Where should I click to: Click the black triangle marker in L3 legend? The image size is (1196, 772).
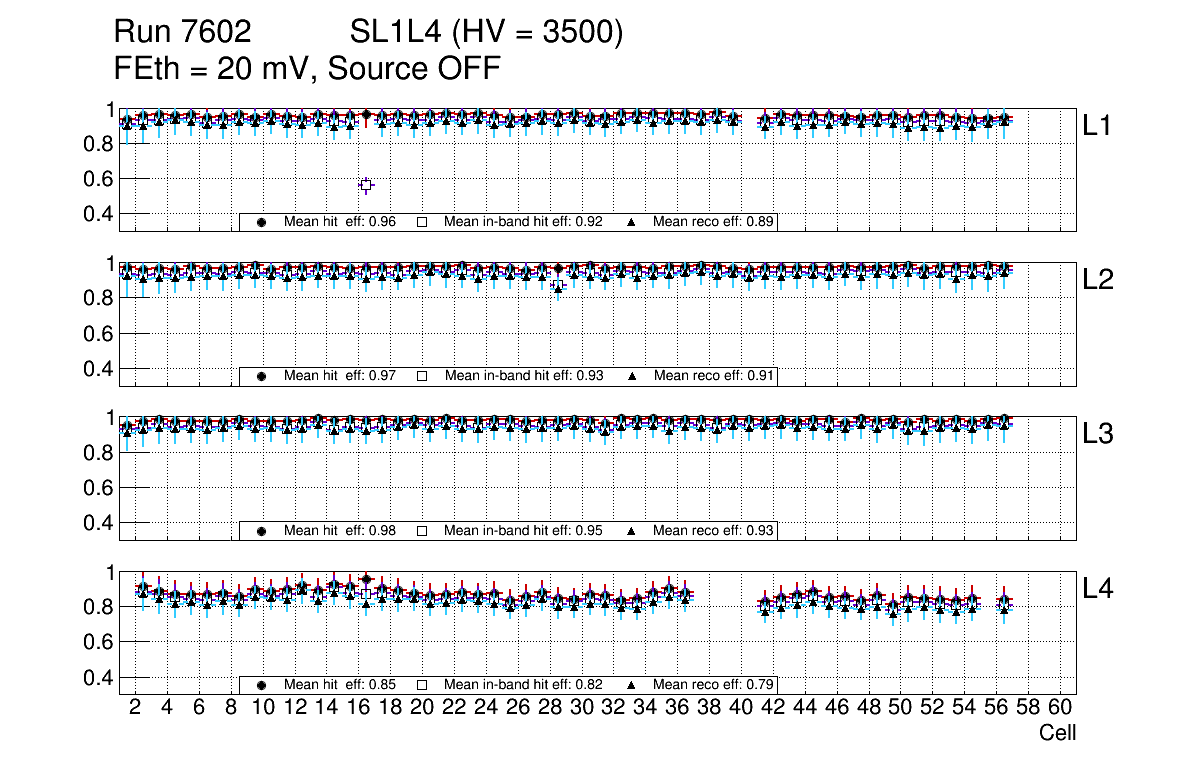[631, 531]
